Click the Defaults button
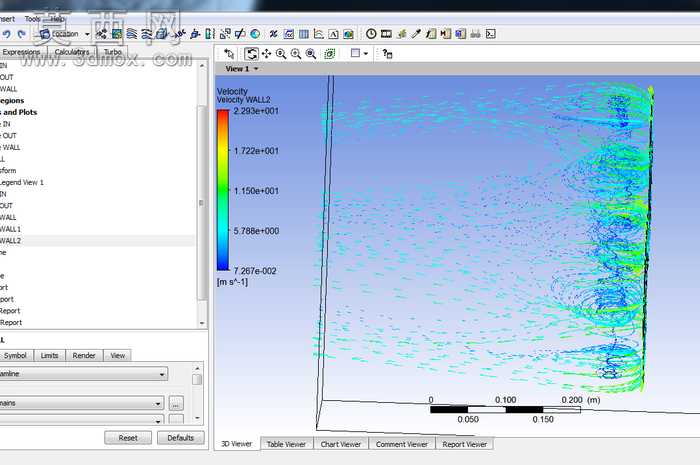 [x=180, y=438]
